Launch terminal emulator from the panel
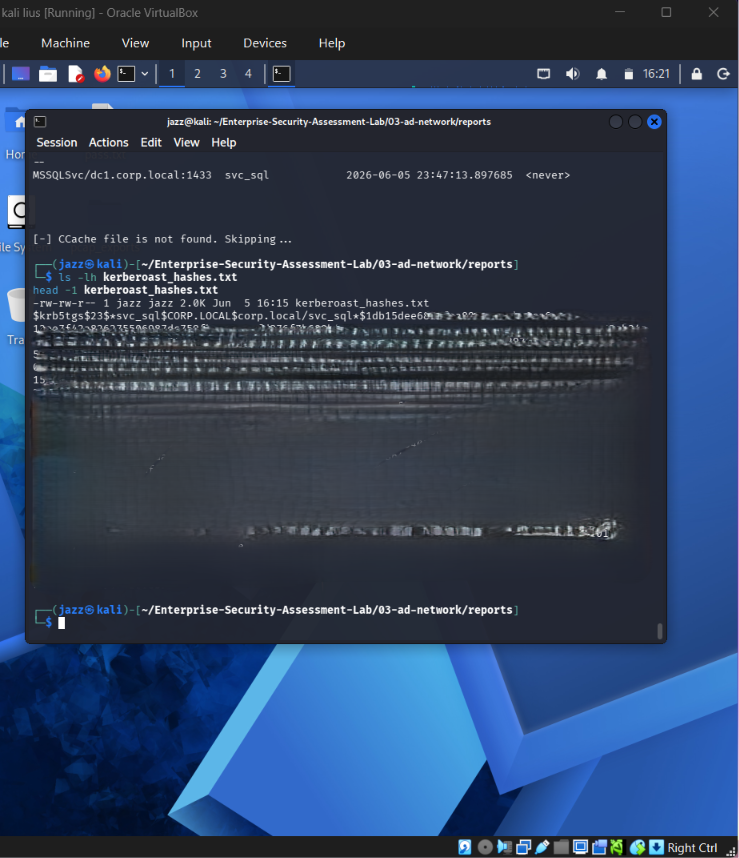Screen dimensions: 739x858 point(126,74)
